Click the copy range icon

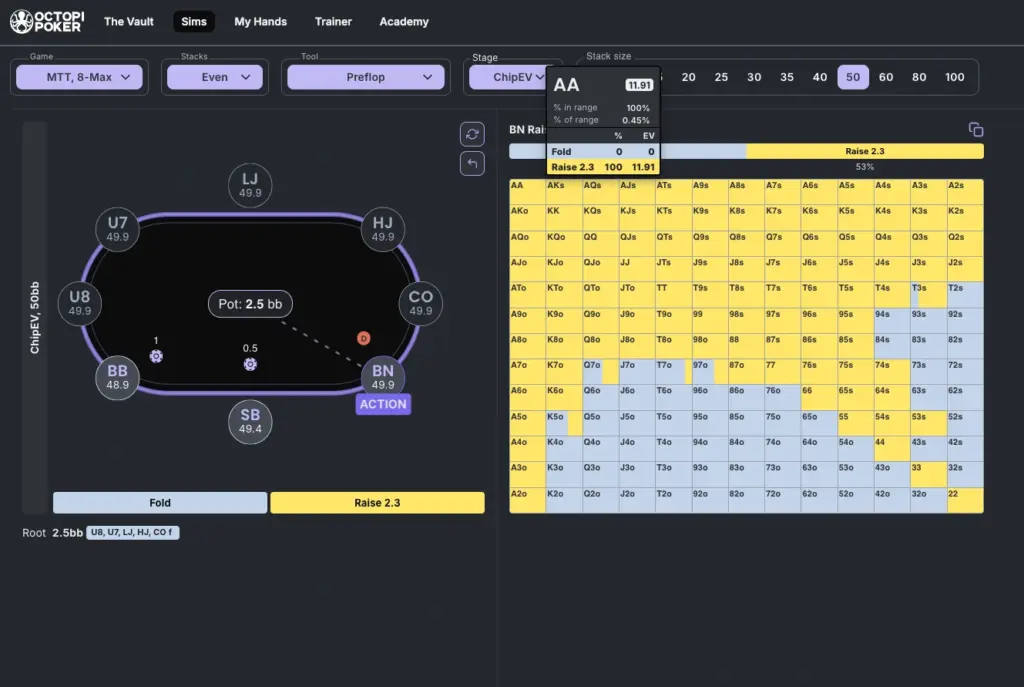[976, 130]
